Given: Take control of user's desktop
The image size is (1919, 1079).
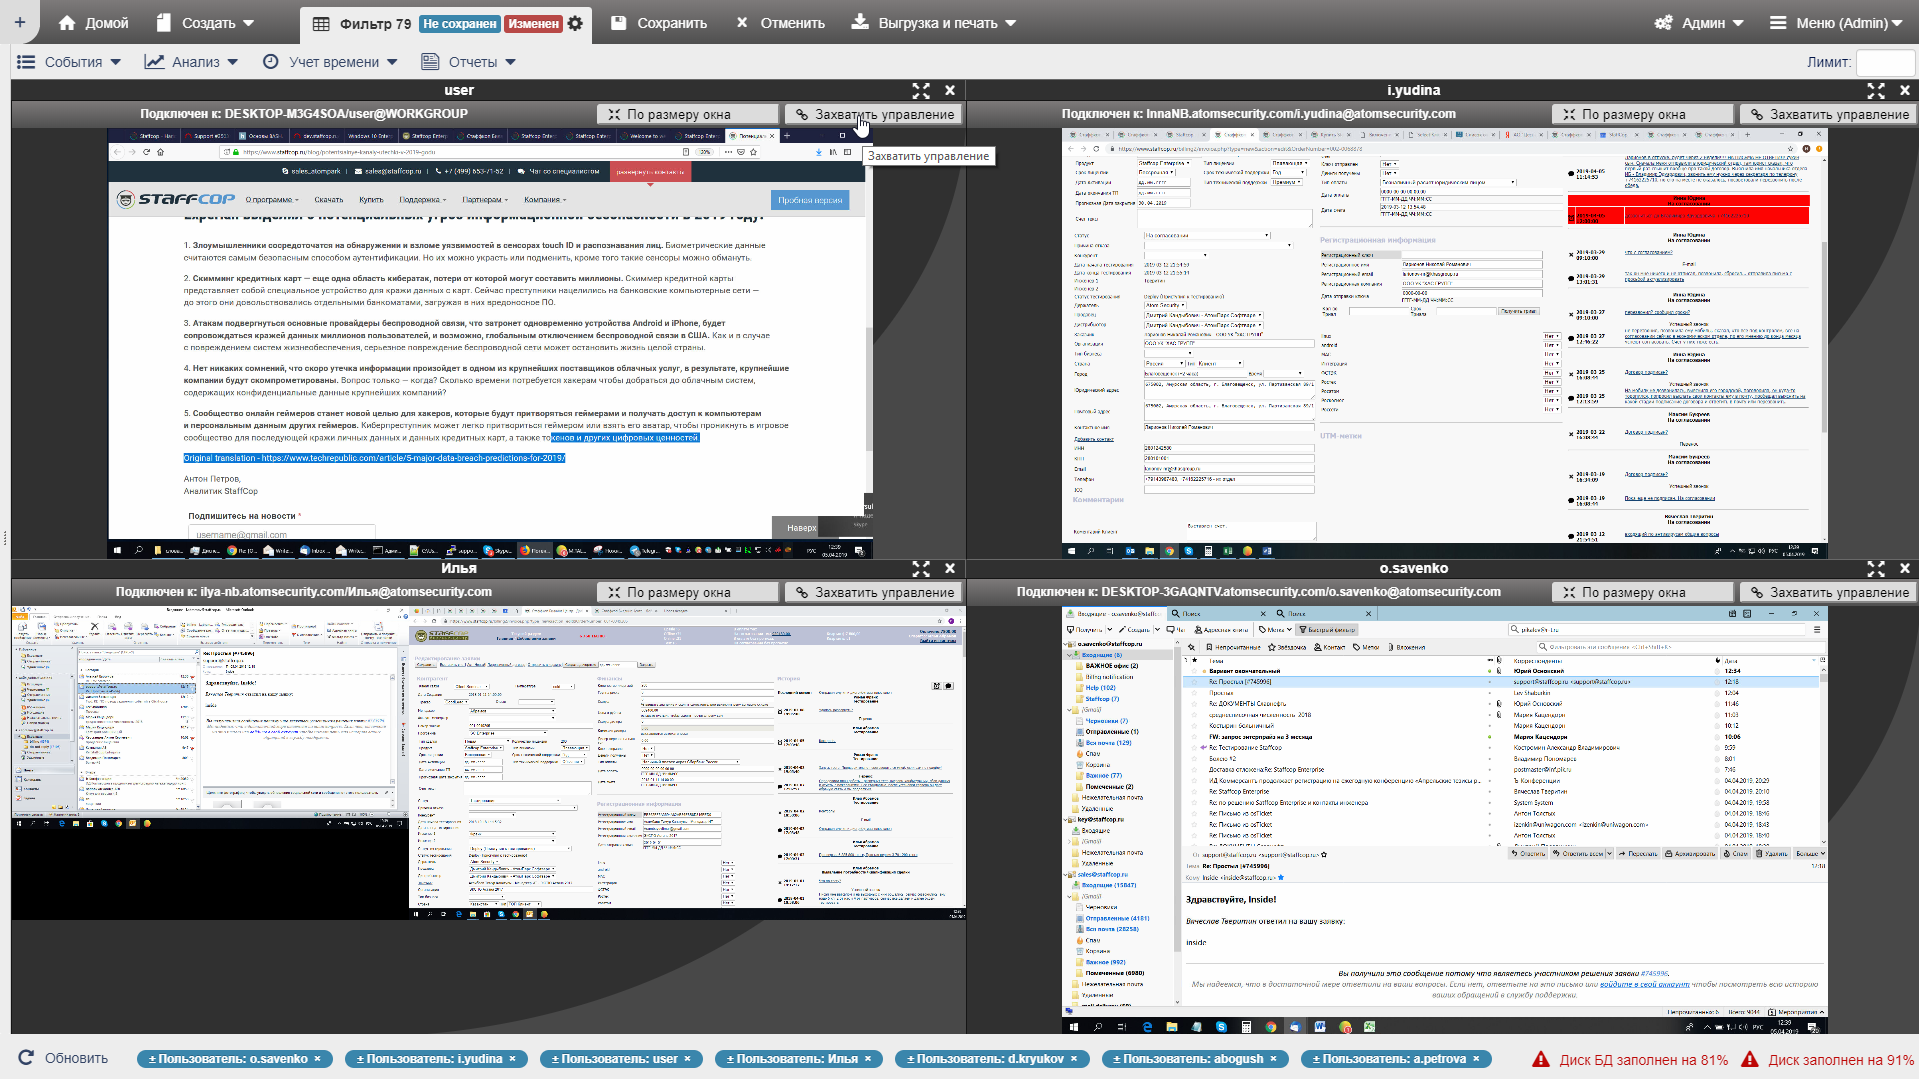Looking at the screenshot, I should click(874, 115).
